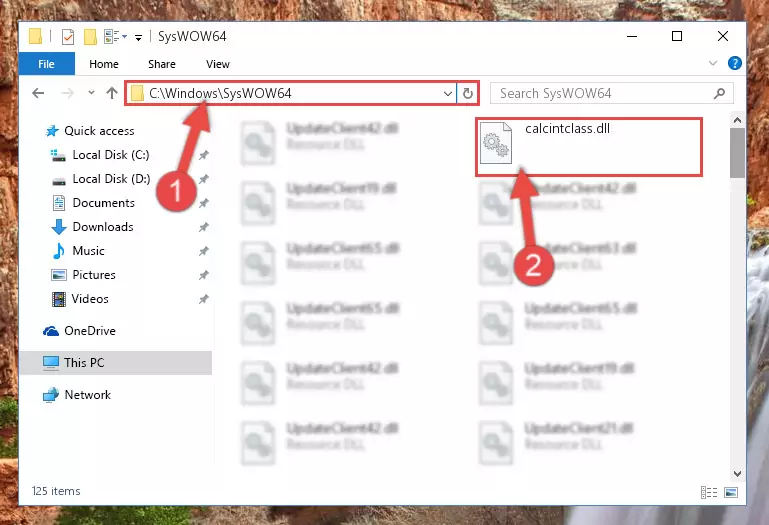The image size is (769, 525).
Task: Close the SysWOW64 window
Action: pyautogui.click(x=722, y=36)
